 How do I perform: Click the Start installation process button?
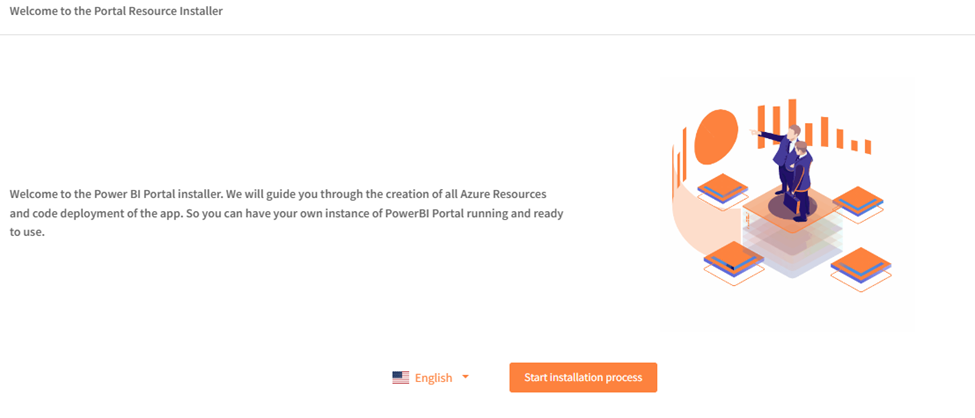tap(583, 377)
